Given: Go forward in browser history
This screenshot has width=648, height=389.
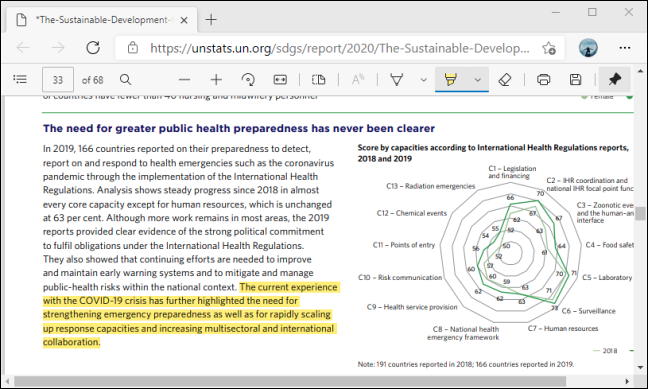Looking at the screenshot, I should [x=58, y=48].
